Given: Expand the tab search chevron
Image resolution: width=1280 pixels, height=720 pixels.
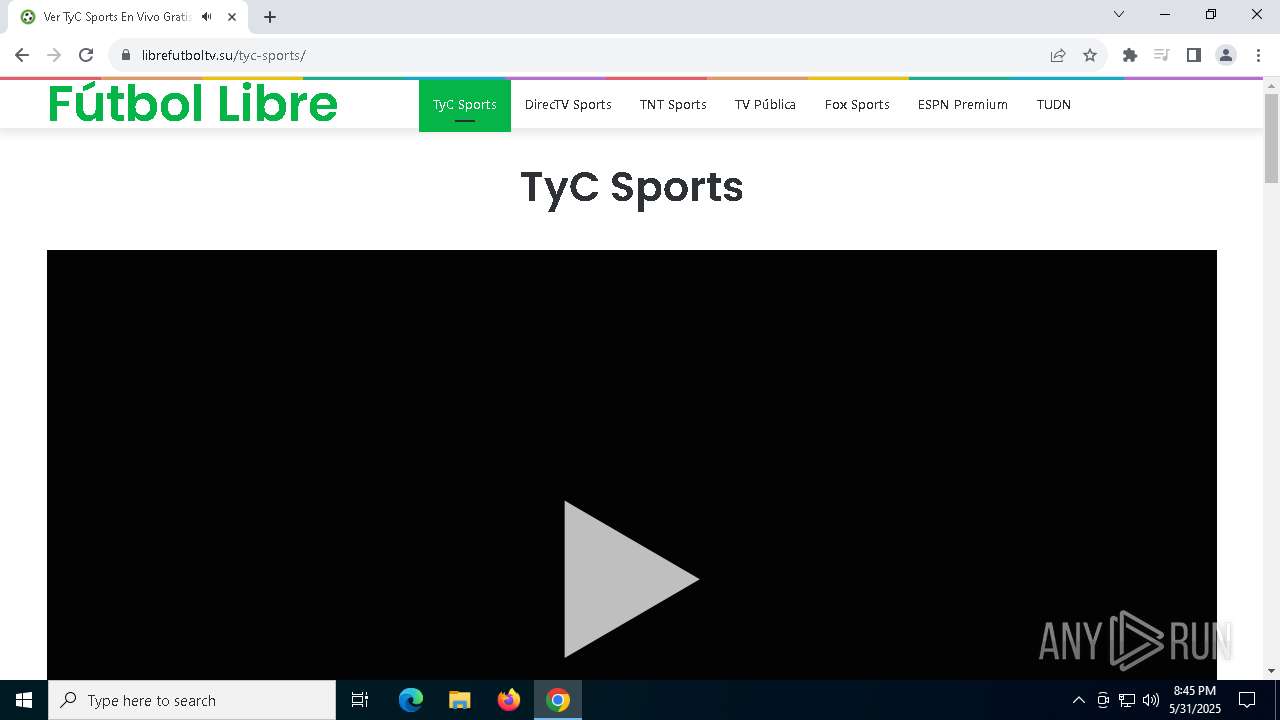Looking at the screenshot, I should pos(1119,14).
